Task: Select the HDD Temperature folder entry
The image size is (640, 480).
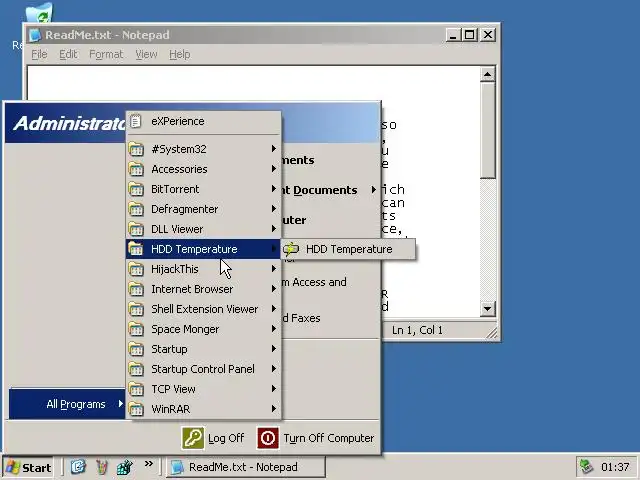Action: coord(203,249)
